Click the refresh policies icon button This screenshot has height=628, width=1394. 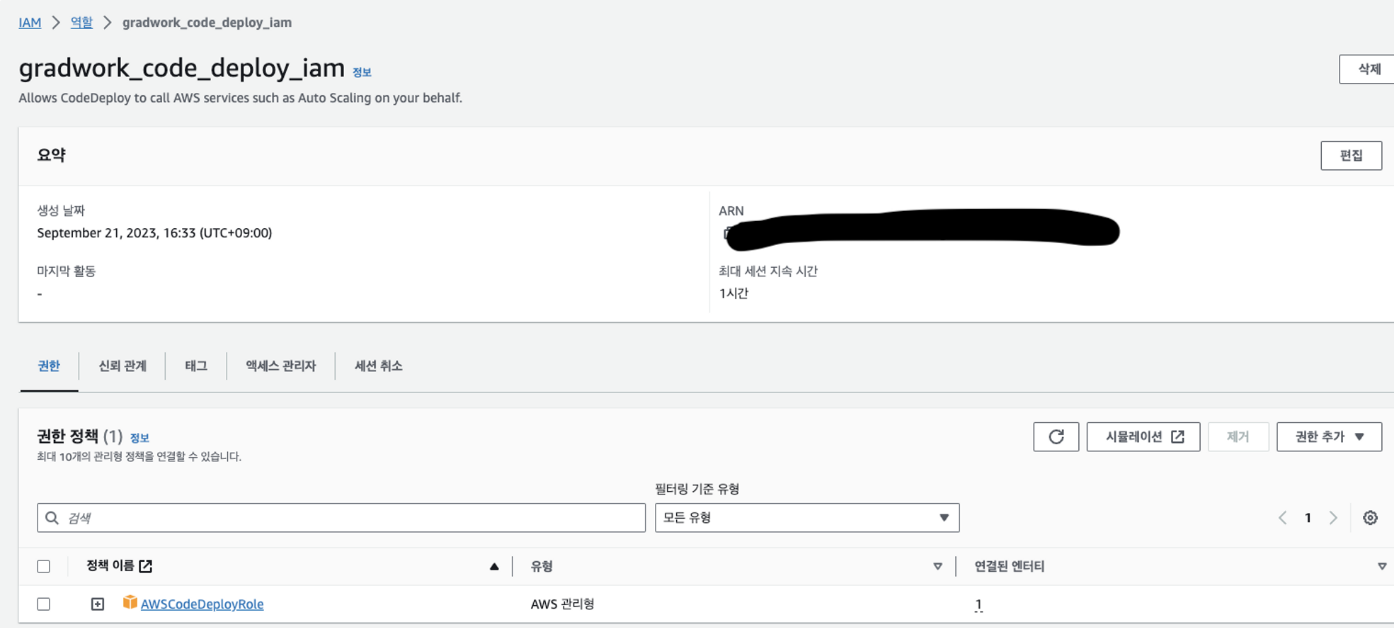[1056, 437]
